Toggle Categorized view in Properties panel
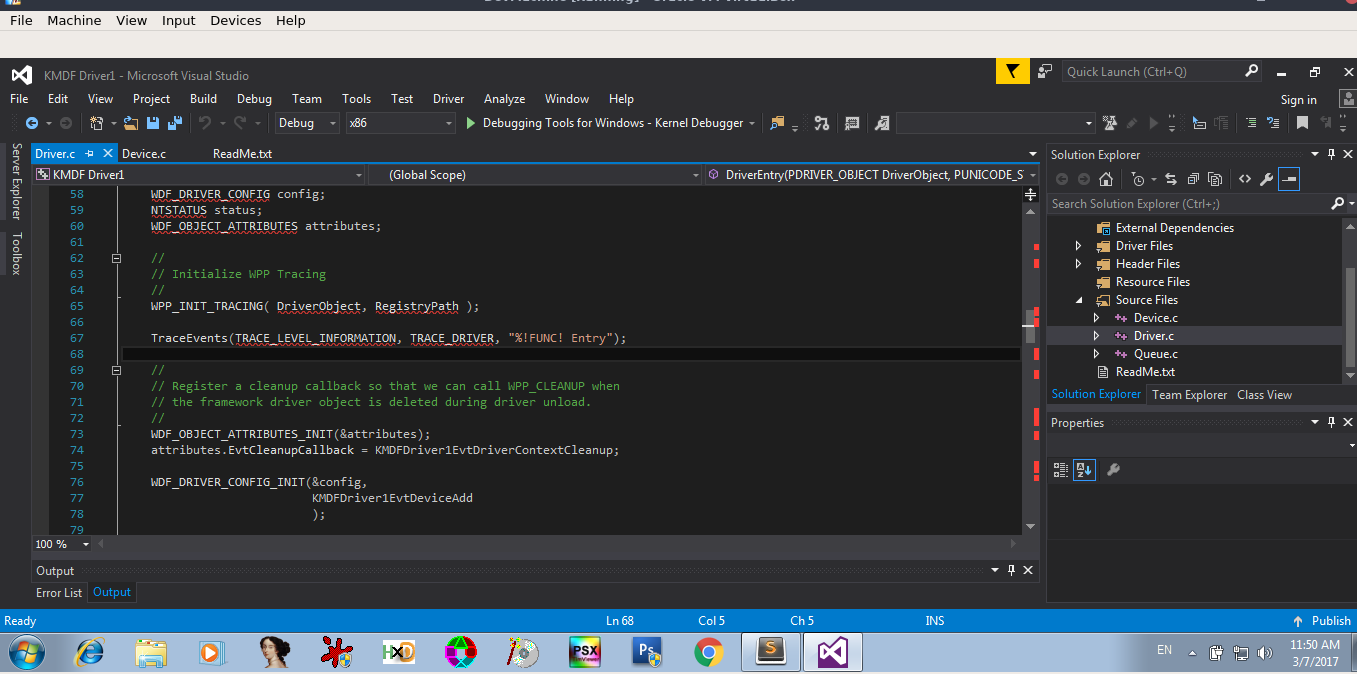This screenshot has height=674, width=1357. [x=1061, y=469]
